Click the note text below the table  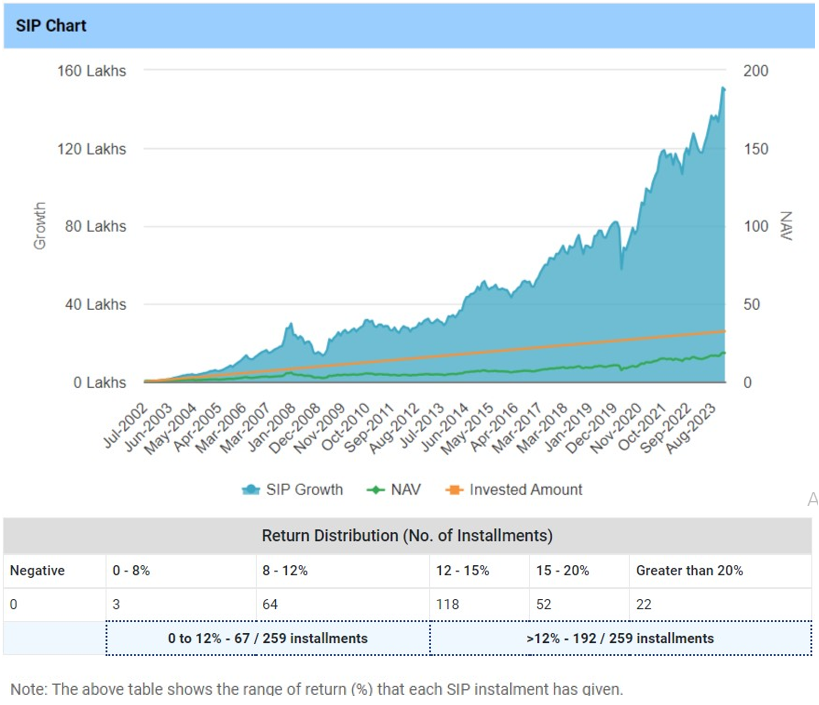(316, 689)
